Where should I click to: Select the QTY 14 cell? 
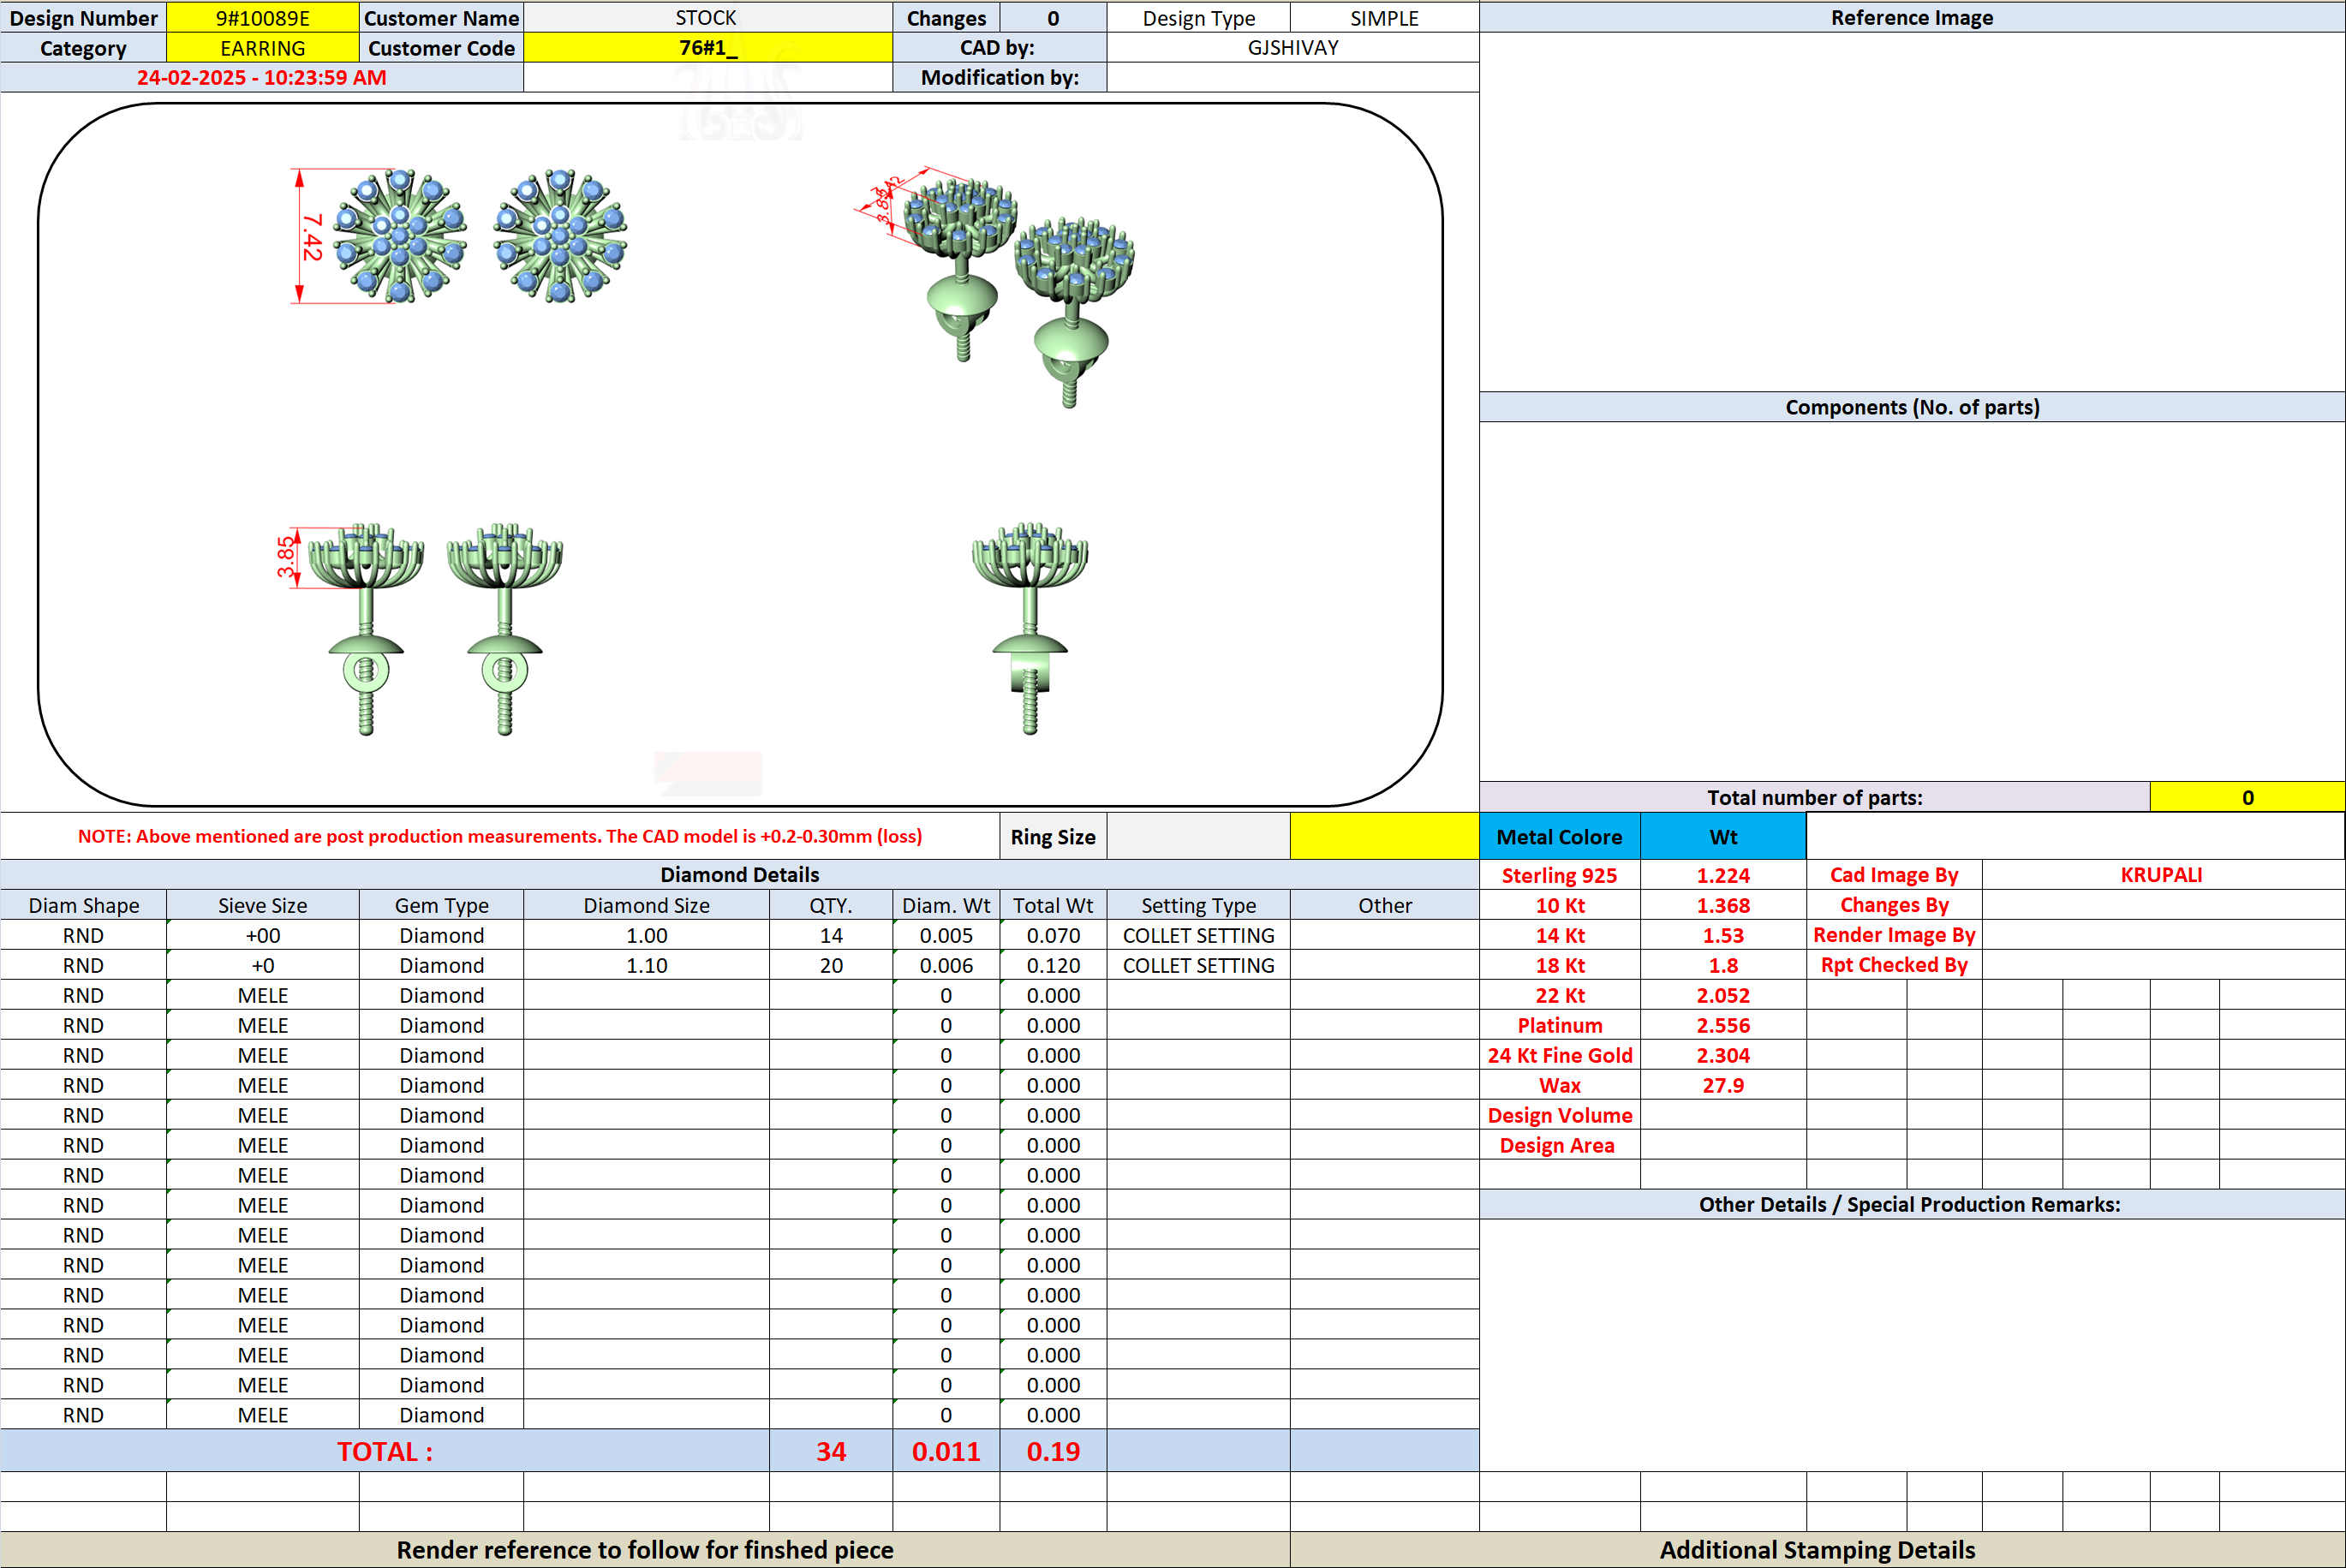pyautogui.click(x=831, y=935)
